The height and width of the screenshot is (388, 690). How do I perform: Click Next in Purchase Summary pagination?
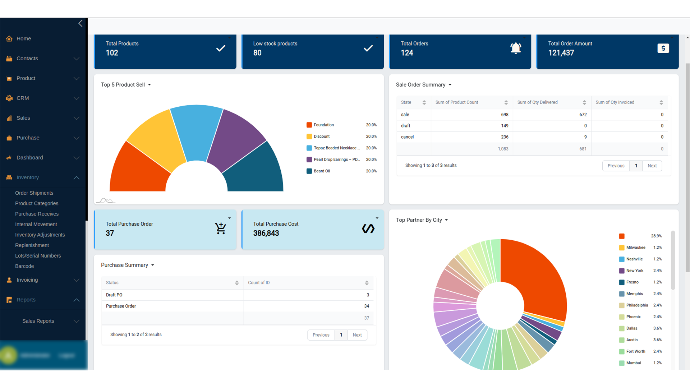coord(357,335)
